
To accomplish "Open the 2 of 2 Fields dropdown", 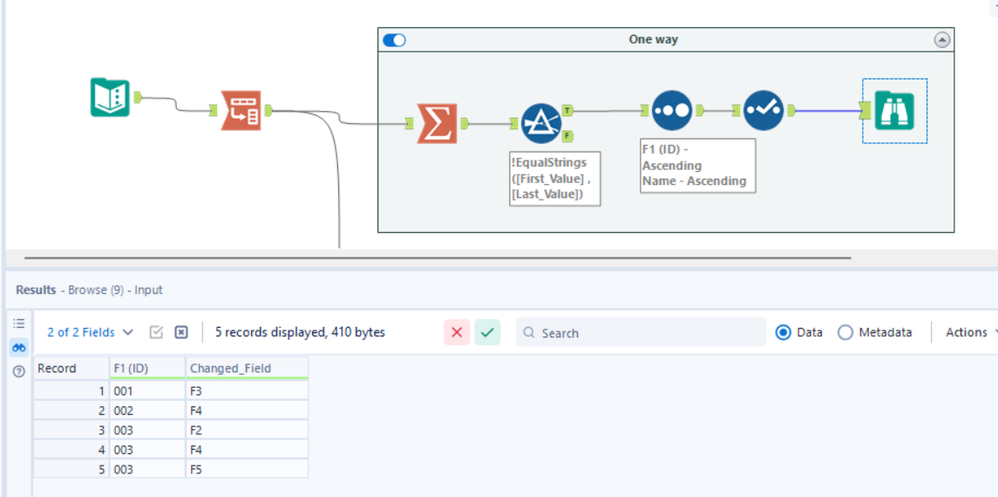I will (90, 332).
